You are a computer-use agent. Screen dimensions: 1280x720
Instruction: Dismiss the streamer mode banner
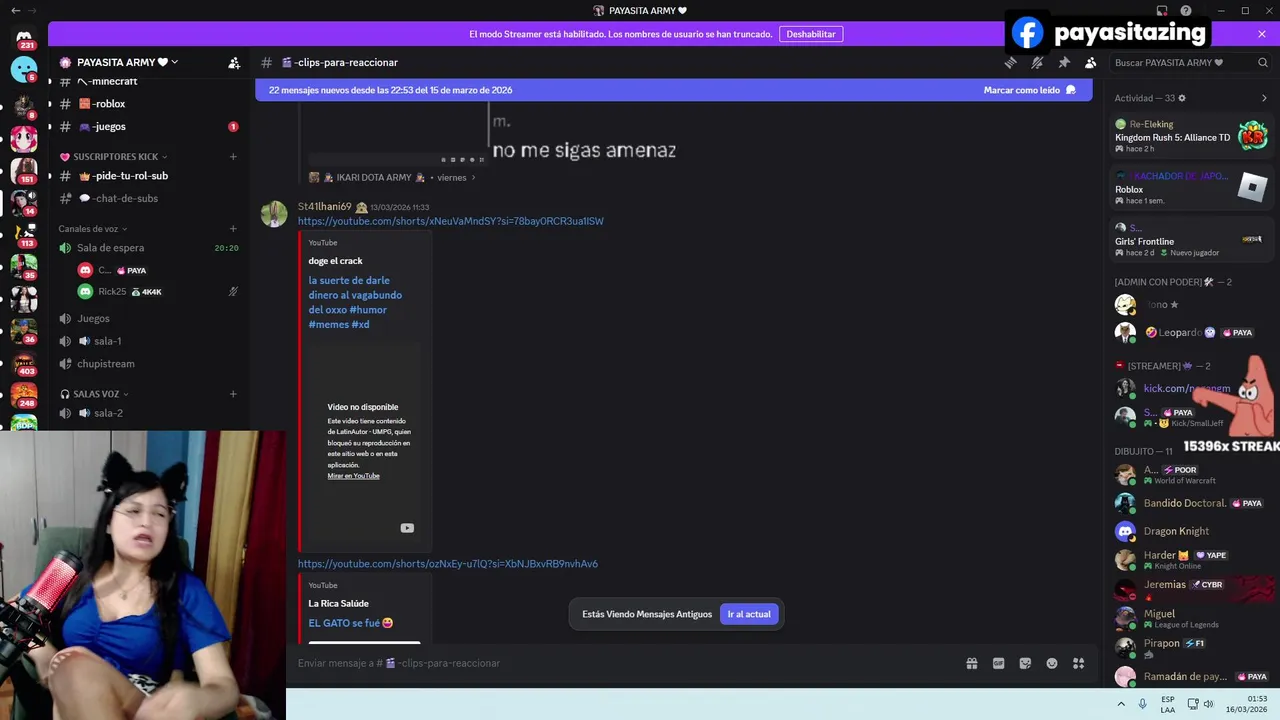[1262, 34]
